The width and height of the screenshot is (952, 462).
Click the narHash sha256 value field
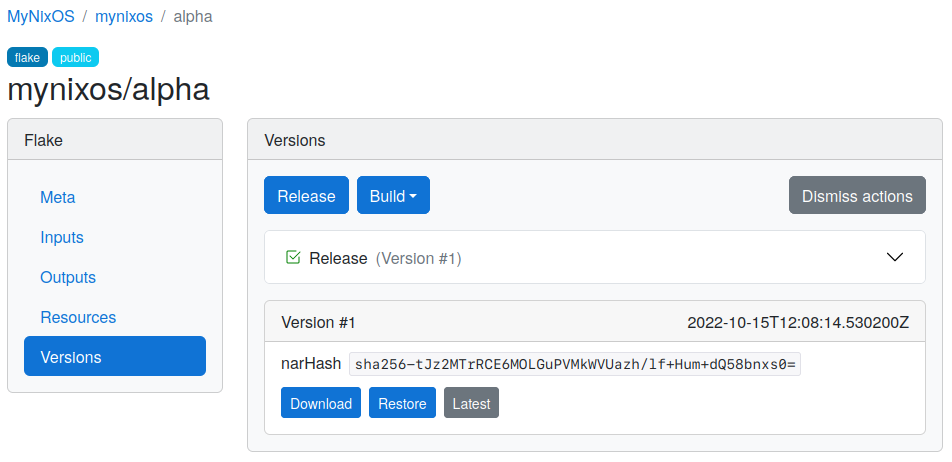pos(574,364)
